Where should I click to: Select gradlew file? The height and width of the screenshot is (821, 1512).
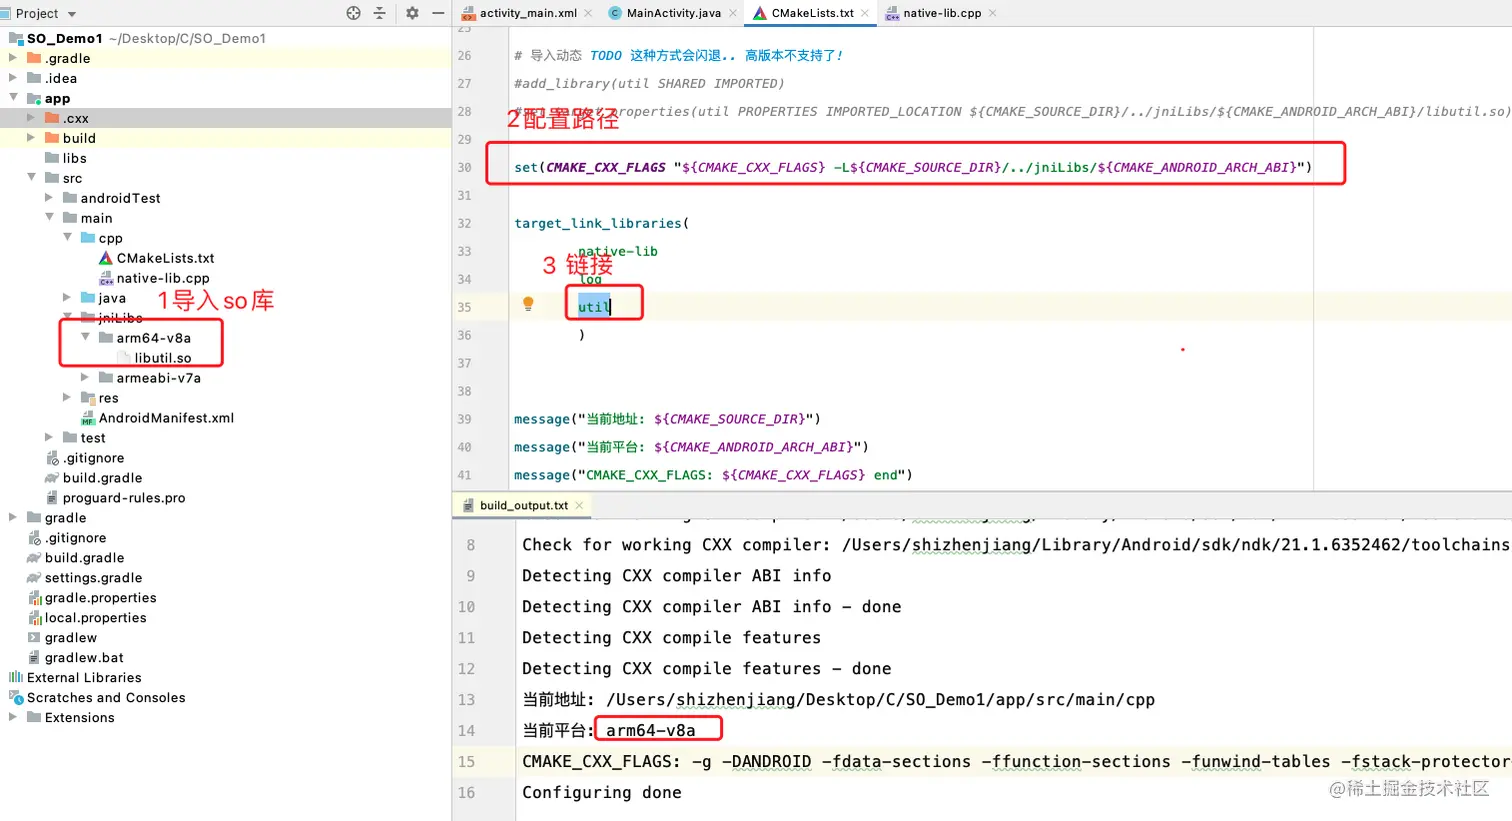coord(71,638)
